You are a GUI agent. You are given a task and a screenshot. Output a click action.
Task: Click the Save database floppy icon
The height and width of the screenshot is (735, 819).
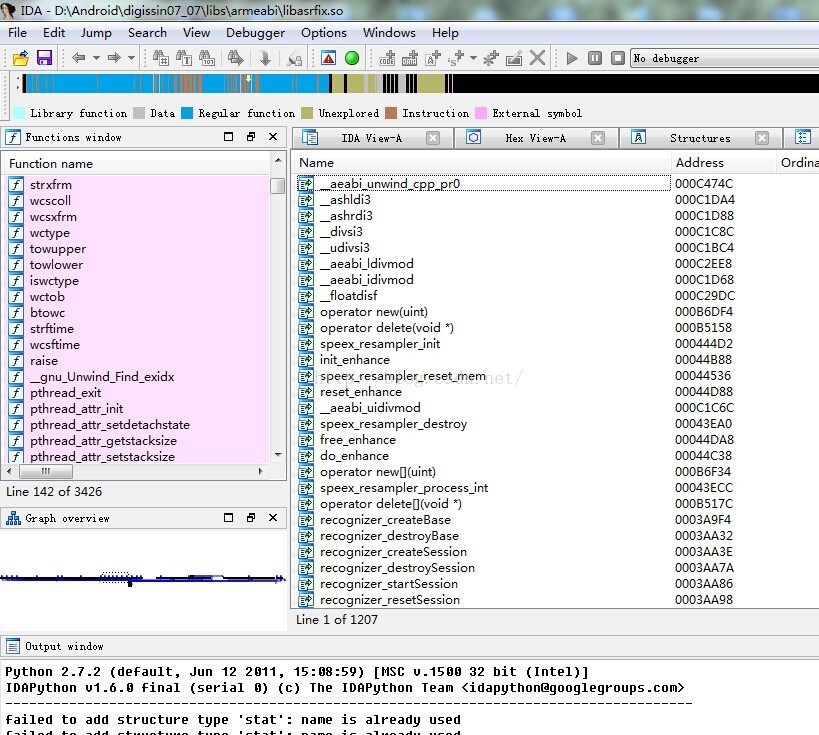tap(44, 59)
